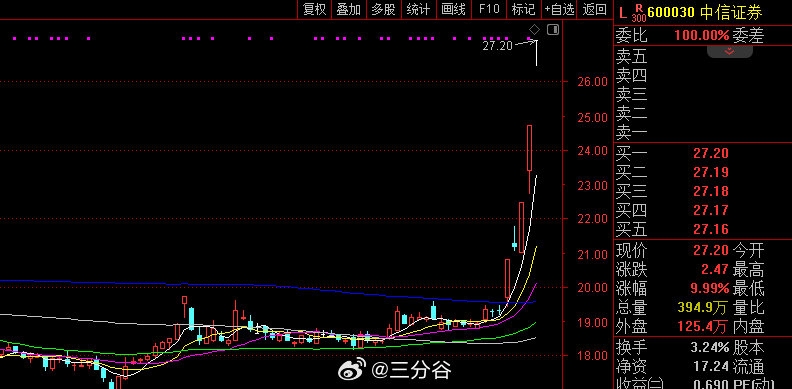
Task: Select the 多股 multi-stock view
Action: (x=384, y=9)
